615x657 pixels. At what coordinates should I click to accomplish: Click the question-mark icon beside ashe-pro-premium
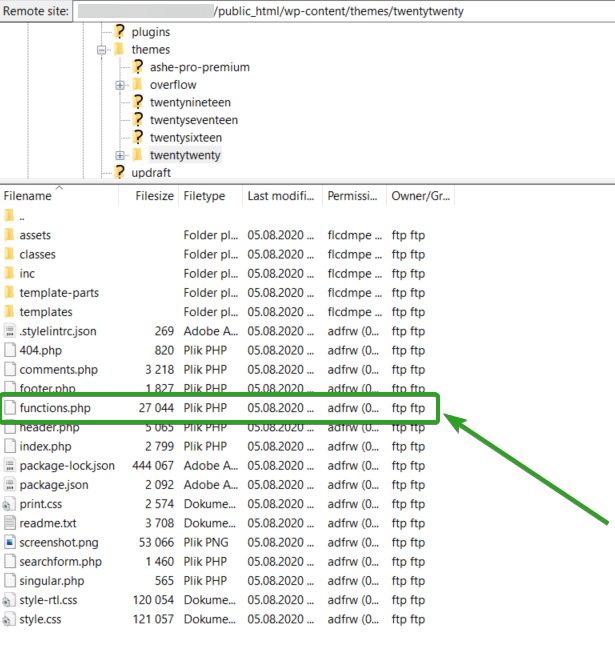tap(138, 67)
